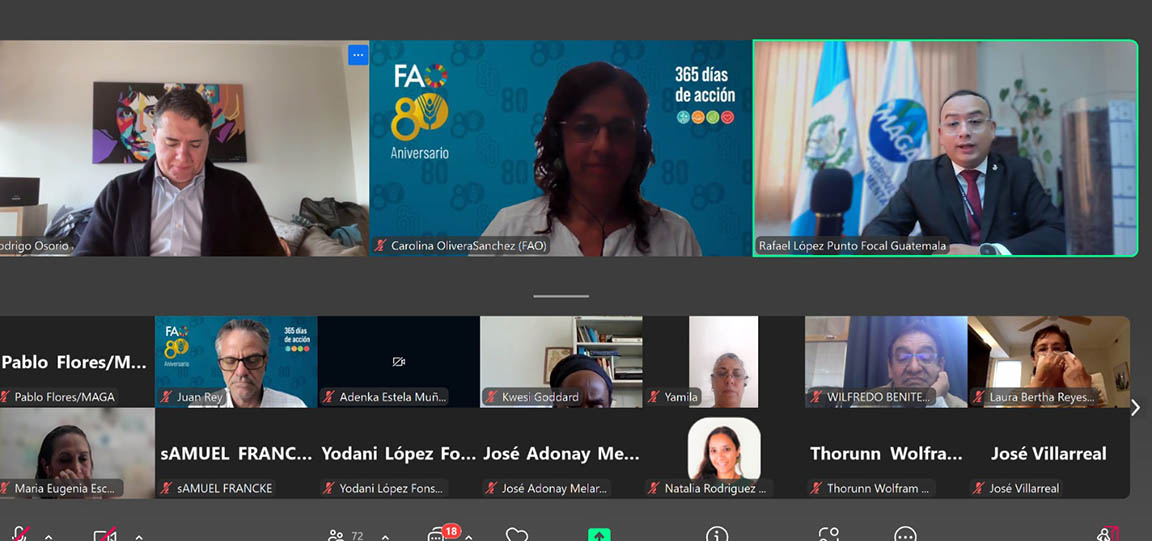Expand audio options caret next to microphone
1152x541 pixels.
point(48,537)
